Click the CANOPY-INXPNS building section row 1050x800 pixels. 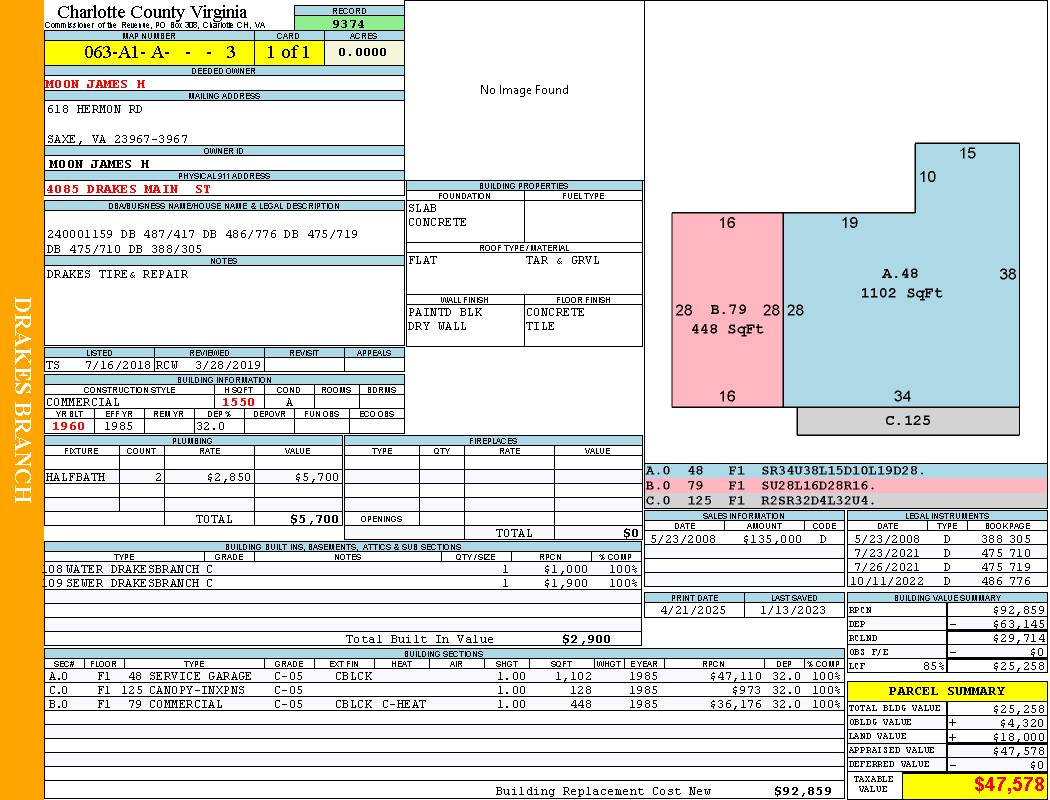pos(445,690)
